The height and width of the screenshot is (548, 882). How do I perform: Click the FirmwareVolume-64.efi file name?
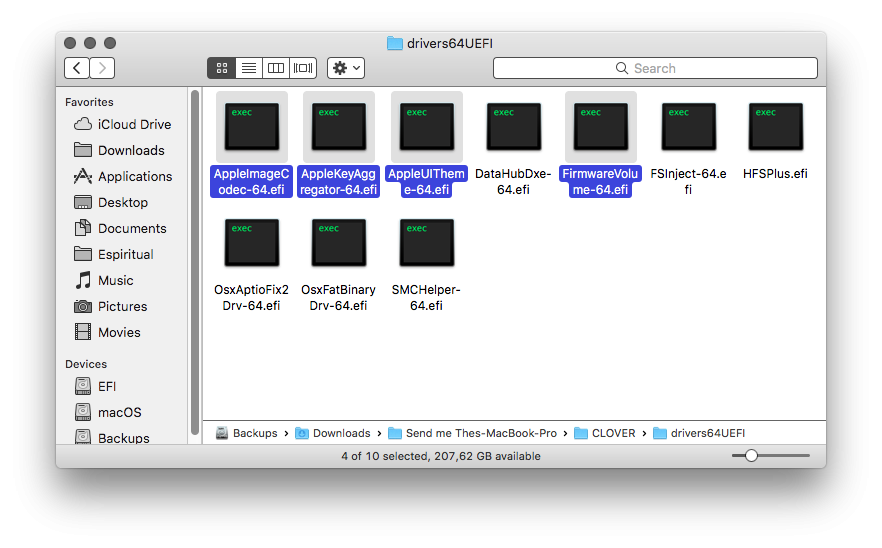point(601,182)
